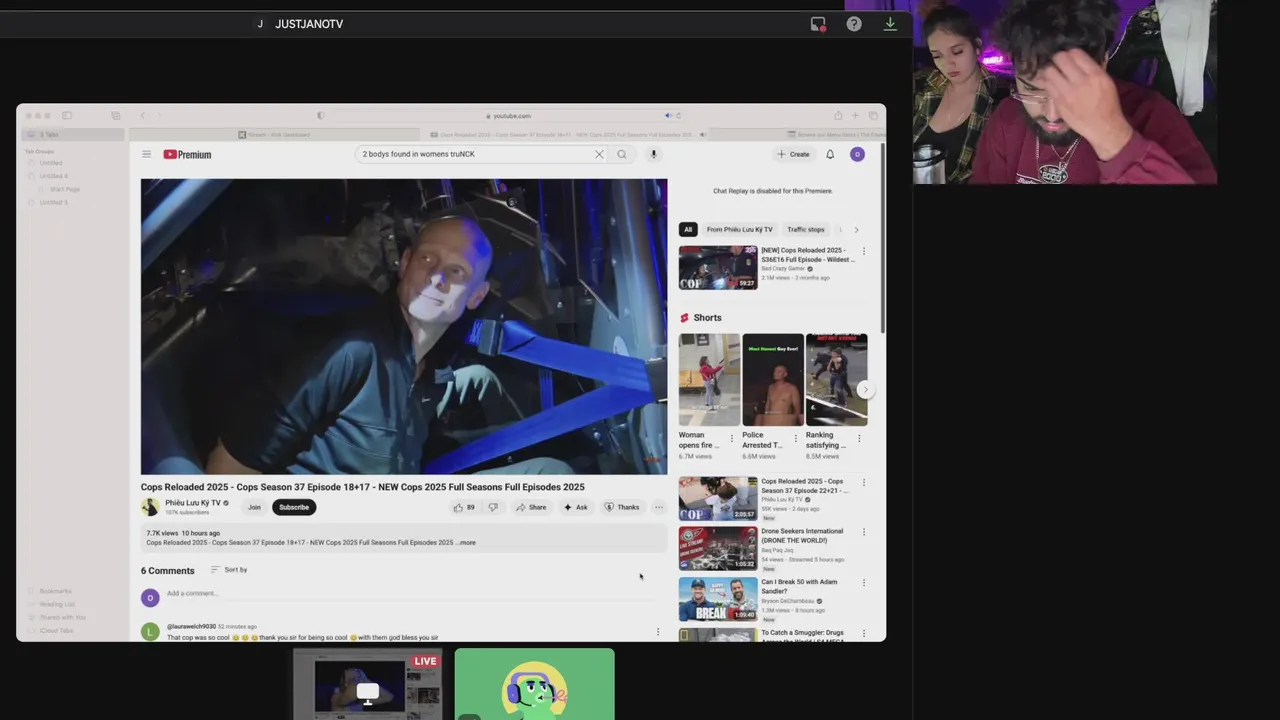Open menu for Ranking satisfying short

coord(859,438)
